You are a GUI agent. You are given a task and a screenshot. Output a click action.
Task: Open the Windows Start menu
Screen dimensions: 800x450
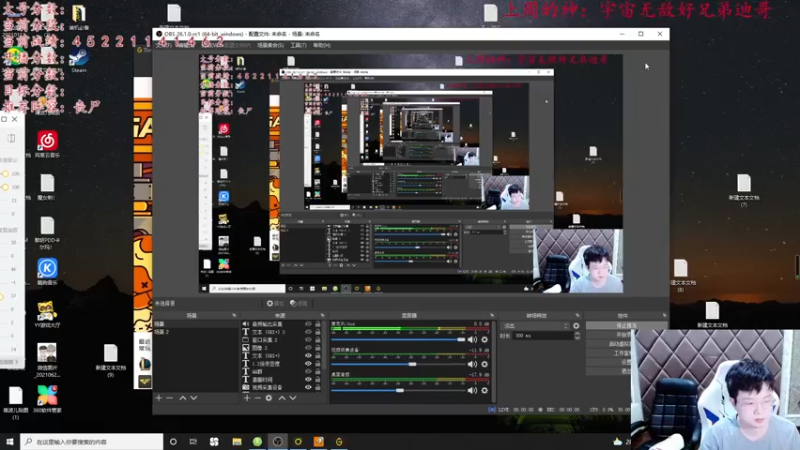(x=10, y=441)
